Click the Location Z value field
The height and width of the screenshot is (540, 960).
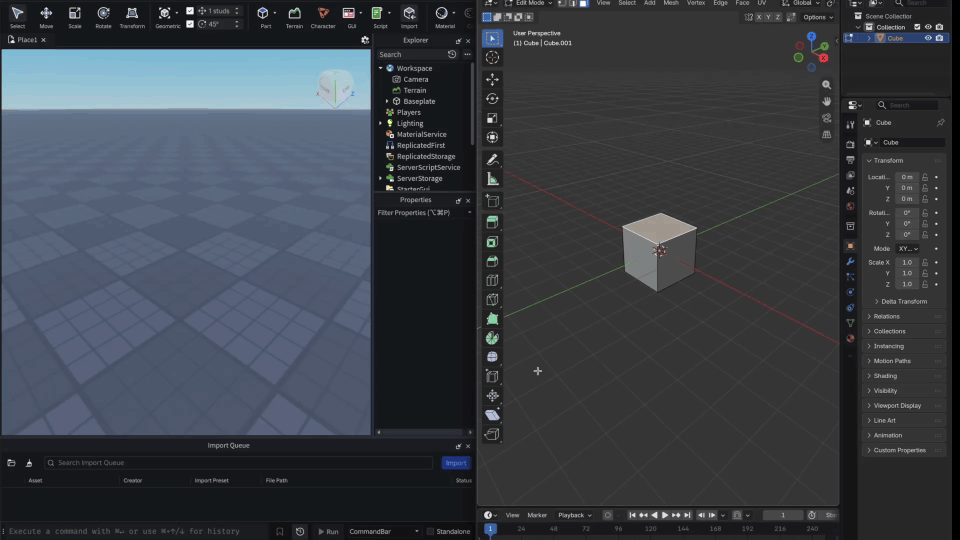point(907,199)
